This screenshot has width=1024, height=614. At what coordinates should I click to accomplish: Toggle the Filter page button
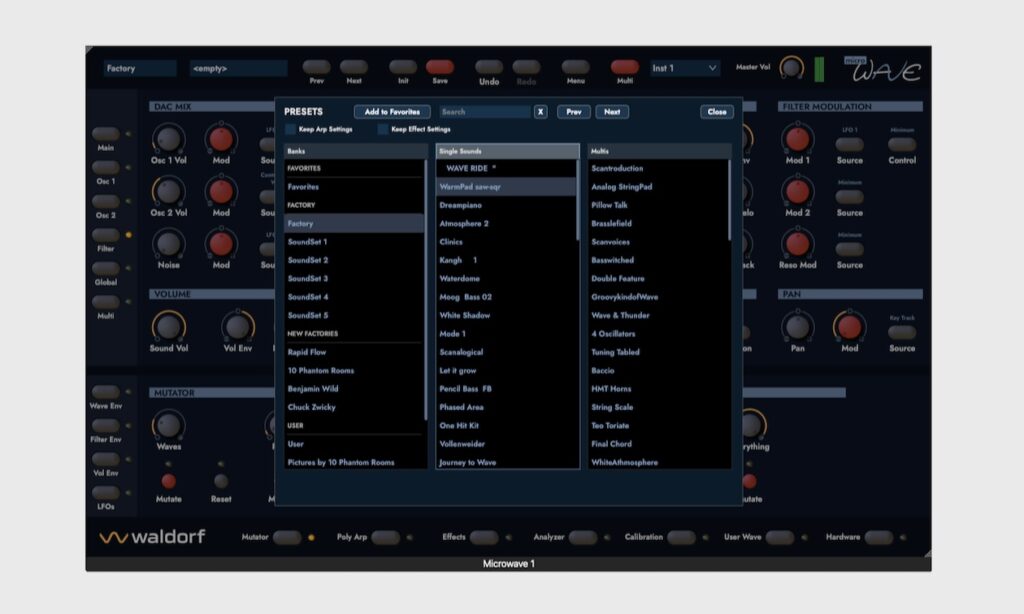(105, 234)
